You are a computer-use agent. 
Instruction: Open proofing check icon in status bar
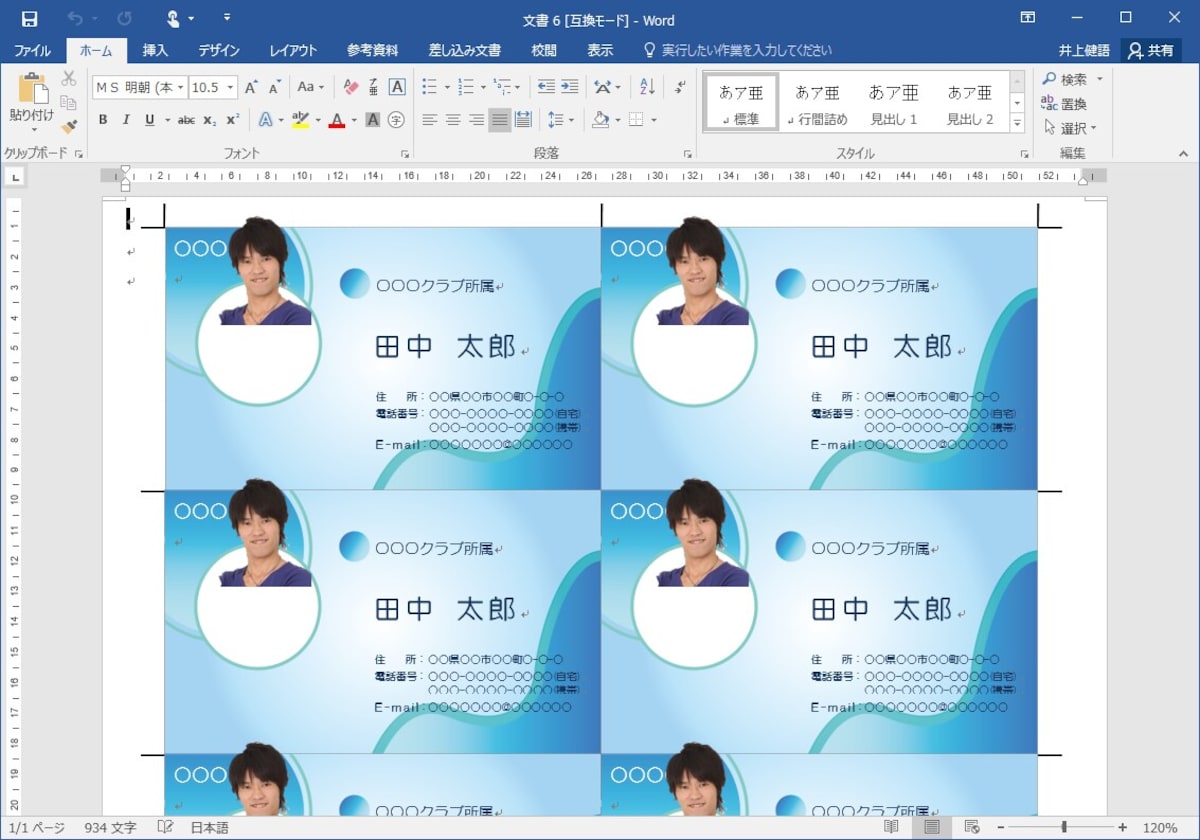pos(166,828)
